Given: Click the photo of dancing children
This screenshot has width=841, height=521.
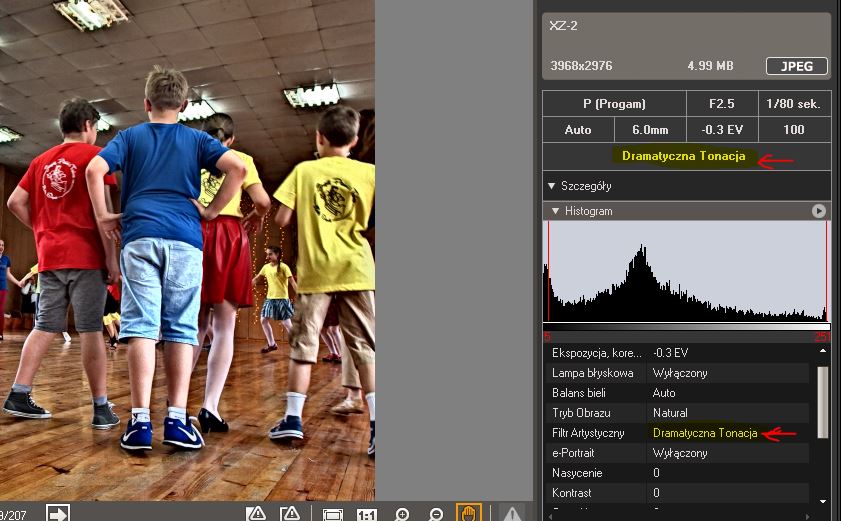Looking at the screenshot, I should point(187,250).
